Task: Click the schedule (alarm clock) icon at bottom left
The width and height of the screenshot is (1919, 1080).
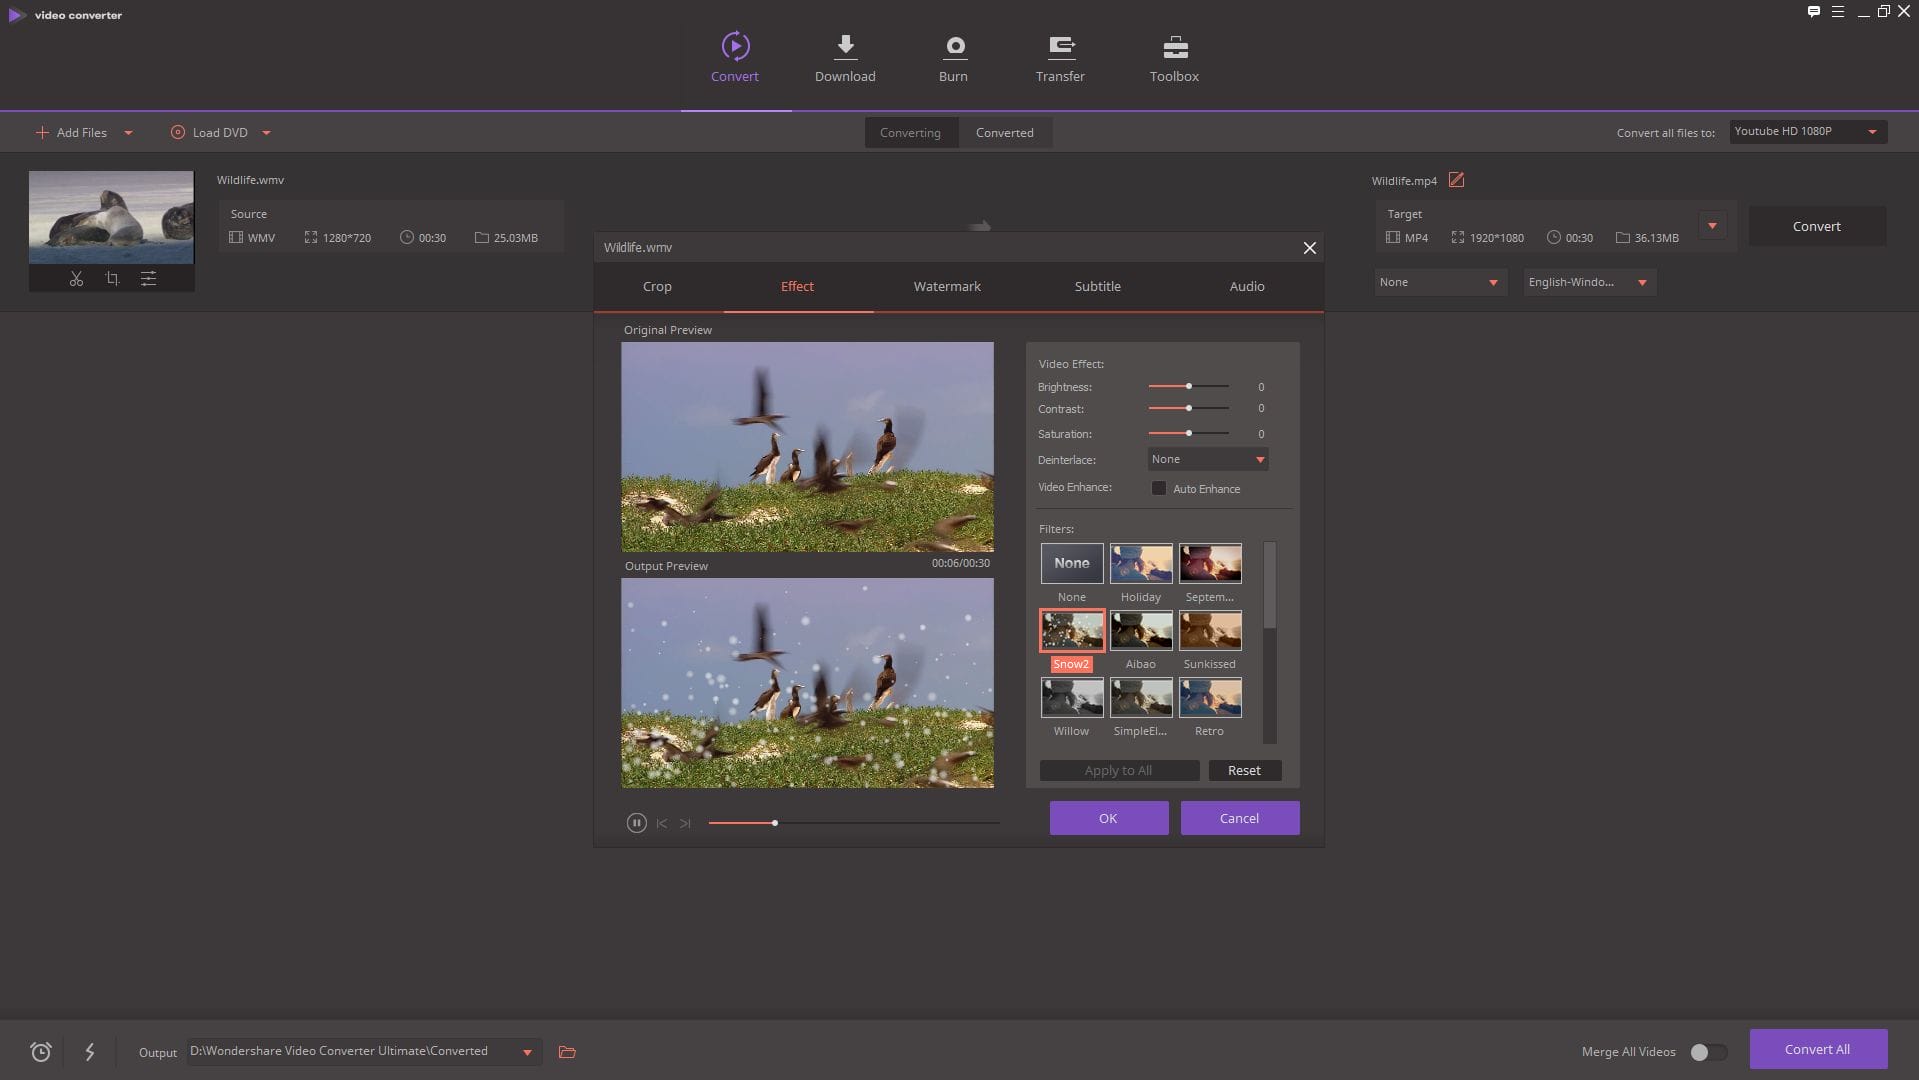Action: [41, 1051]
